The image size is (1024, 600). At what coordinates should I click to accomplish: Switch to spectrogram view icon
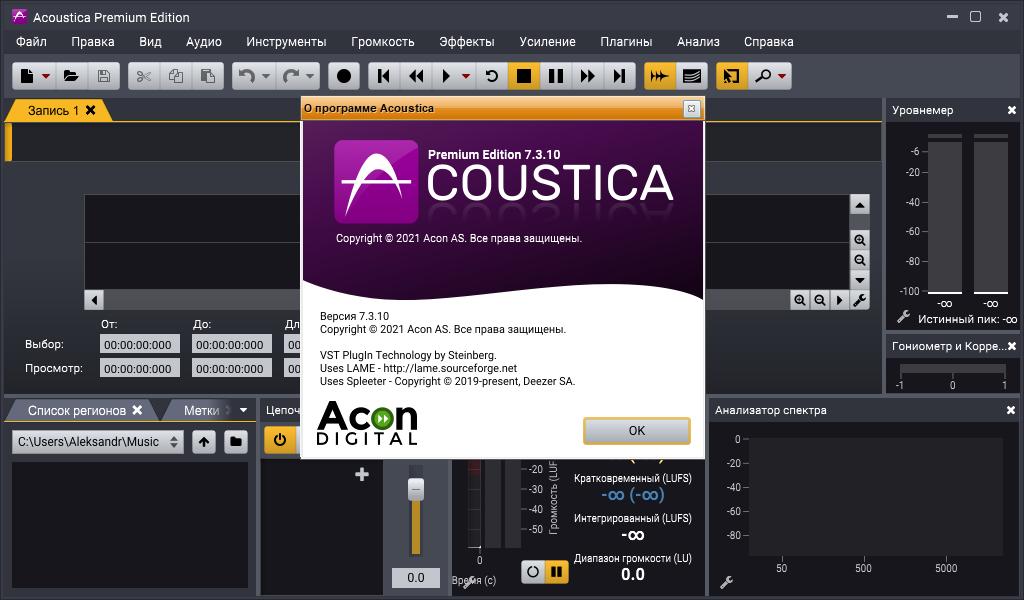[x=691, y=76]
